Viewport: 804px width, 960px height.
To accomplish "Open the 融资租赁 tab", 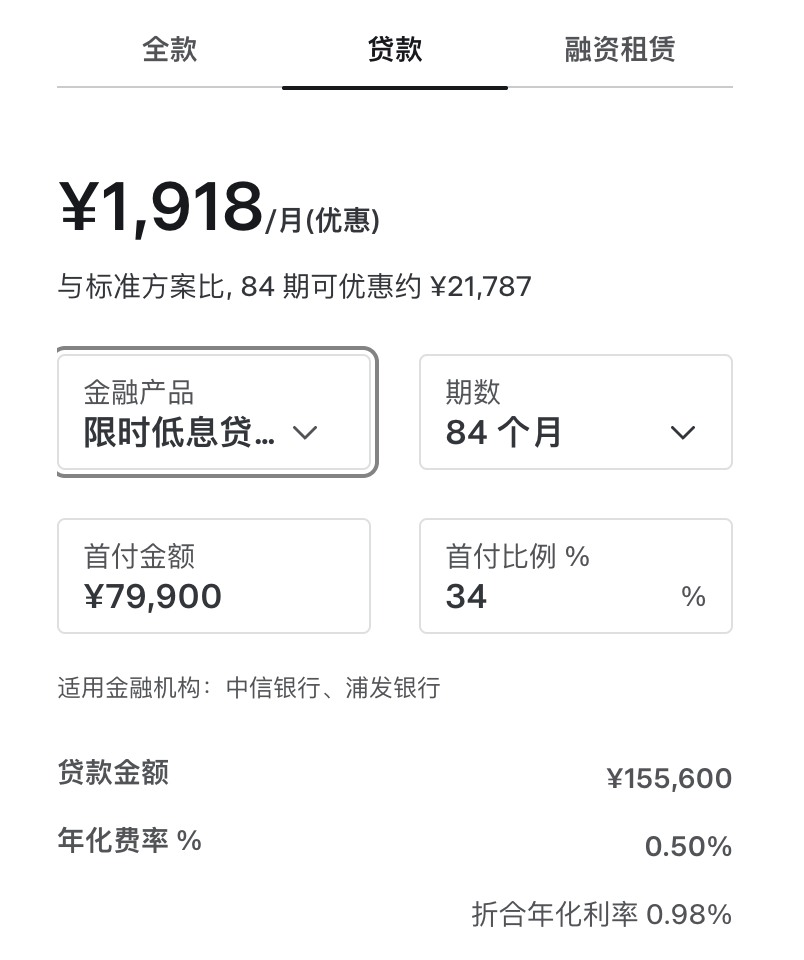I will tap(620, 50).
